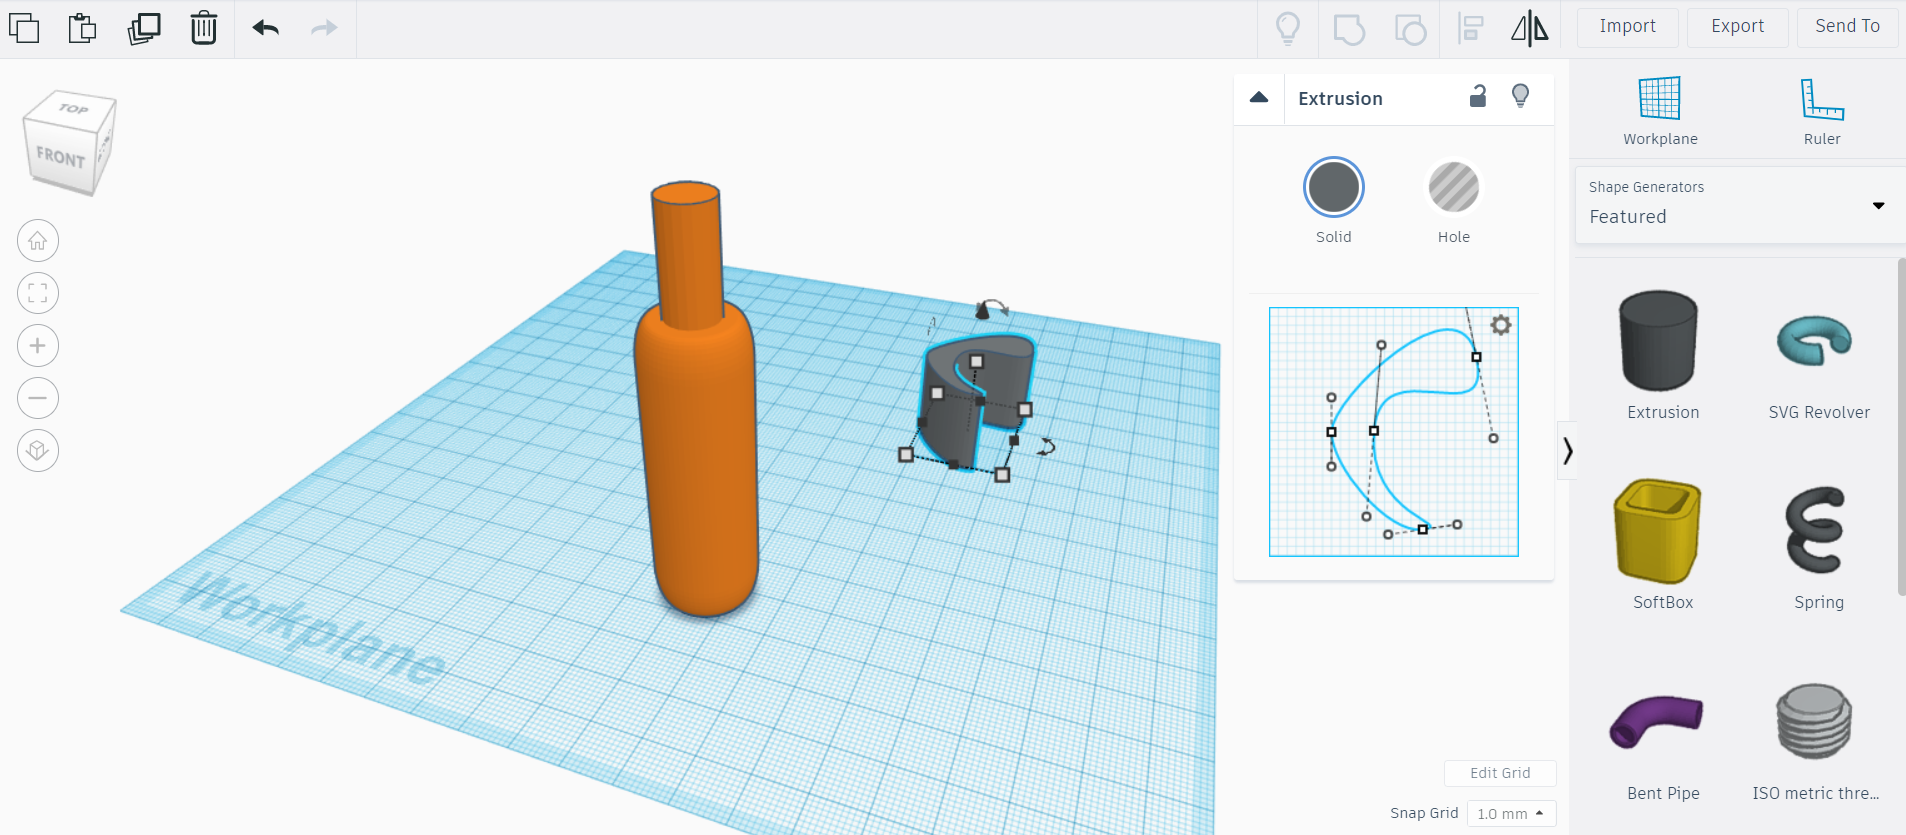Click the Copy icon in toolbar
Screen dimensions: 1906x835
tap(24, 28)
